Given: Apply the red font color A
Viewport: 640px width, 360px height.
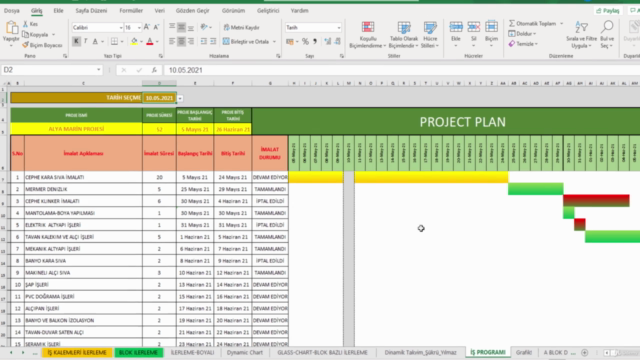Looking at the screenshot, I should click(150, 41).
